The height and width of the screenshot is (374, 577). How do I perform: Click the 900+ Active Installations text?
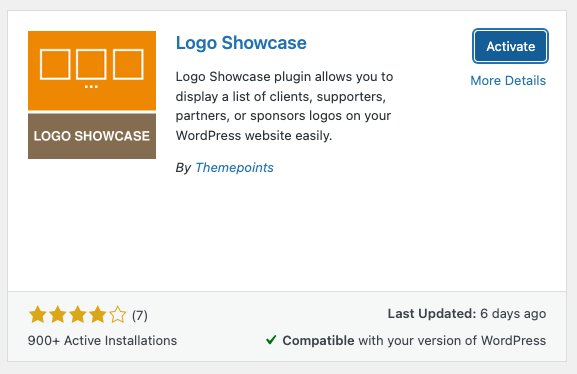tap(102, 341)
